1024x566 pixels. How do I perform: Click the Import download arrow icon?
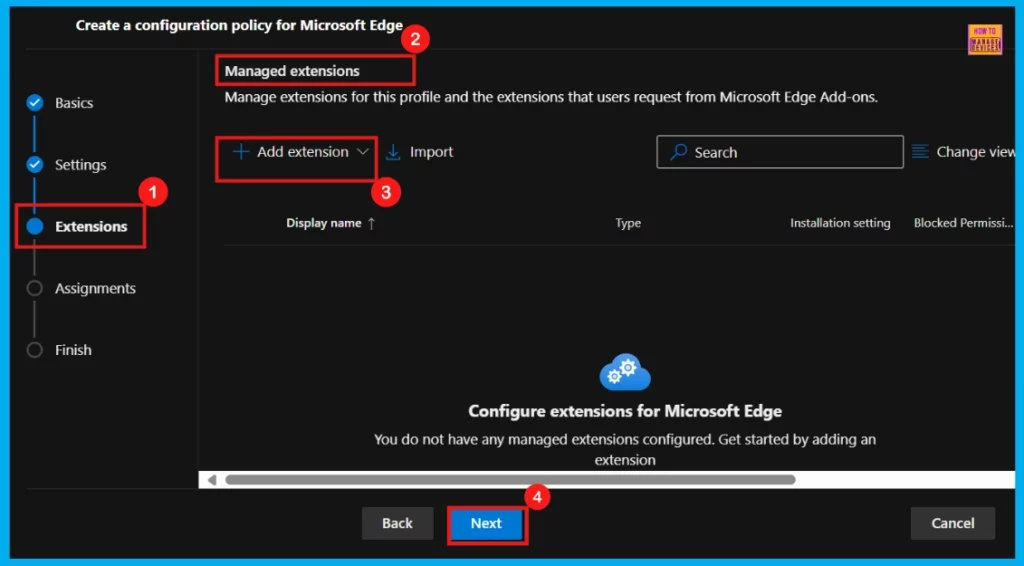pos(393,152)
